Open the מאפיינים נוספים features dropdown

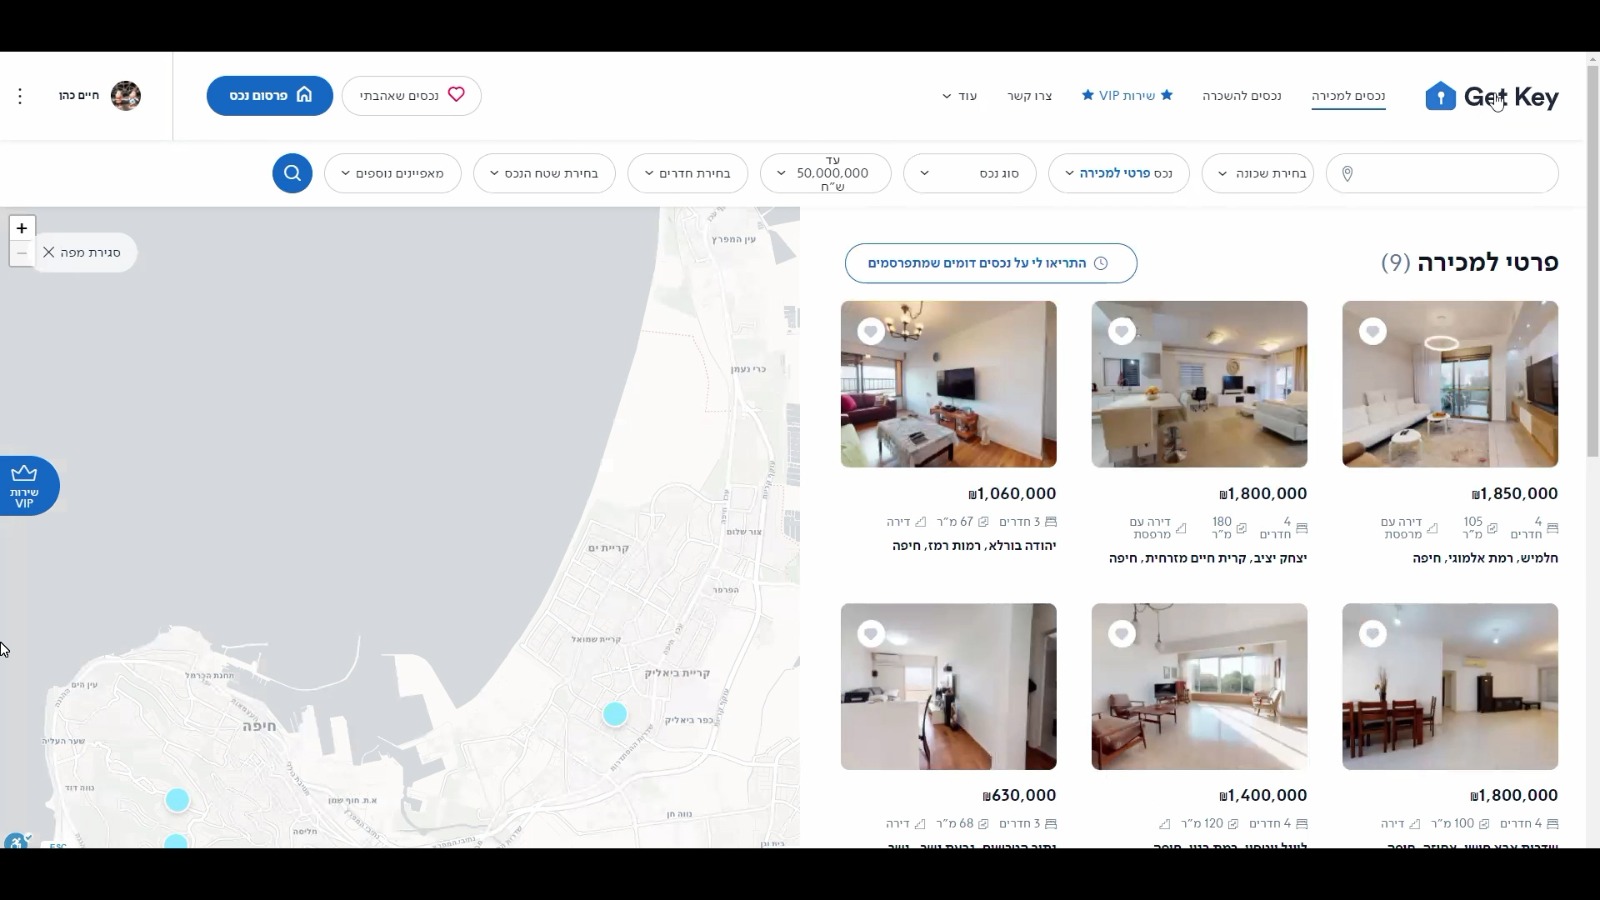coord(393,173)
